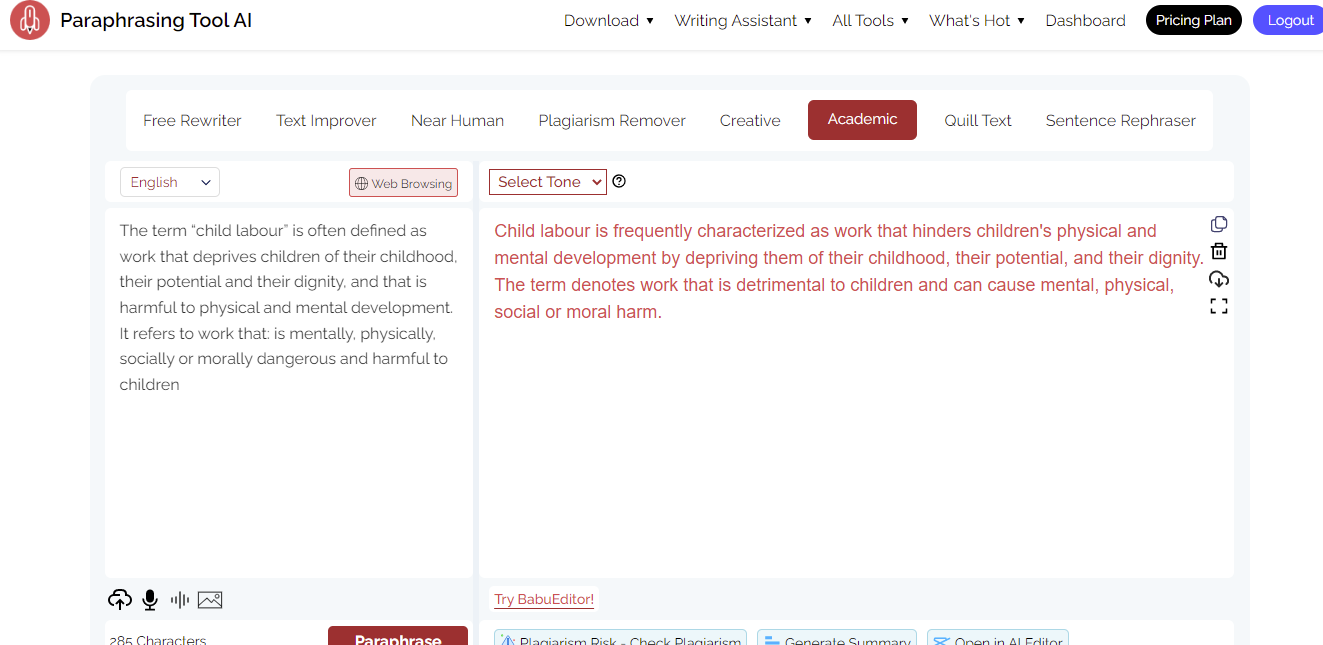Click the Logout button
Screen dimensions: 1323x645
pyautogui.click(x=1290, y=20)
